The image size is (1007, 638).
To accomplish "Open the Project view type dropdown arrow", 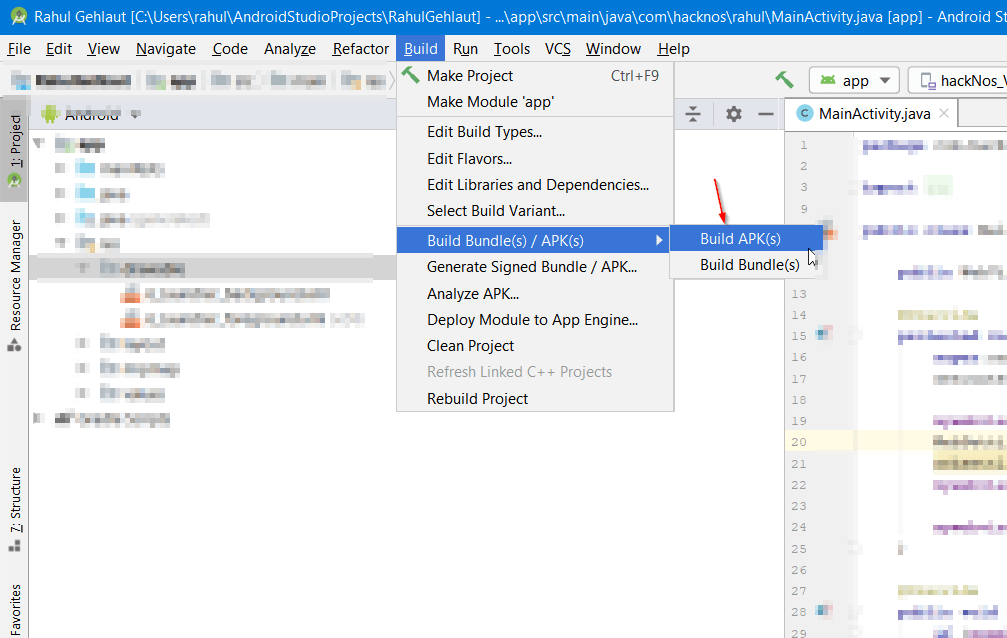I will (x=136, y=115).
